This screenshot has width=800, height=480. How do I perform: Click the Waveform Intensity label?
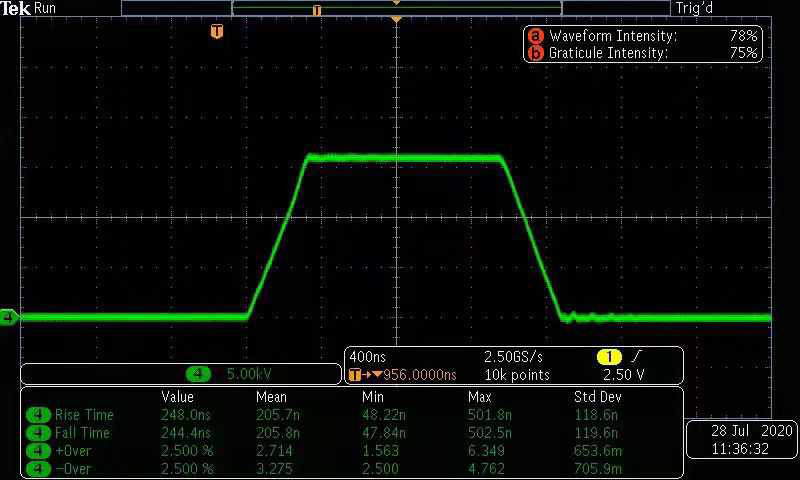pos(613,36)
